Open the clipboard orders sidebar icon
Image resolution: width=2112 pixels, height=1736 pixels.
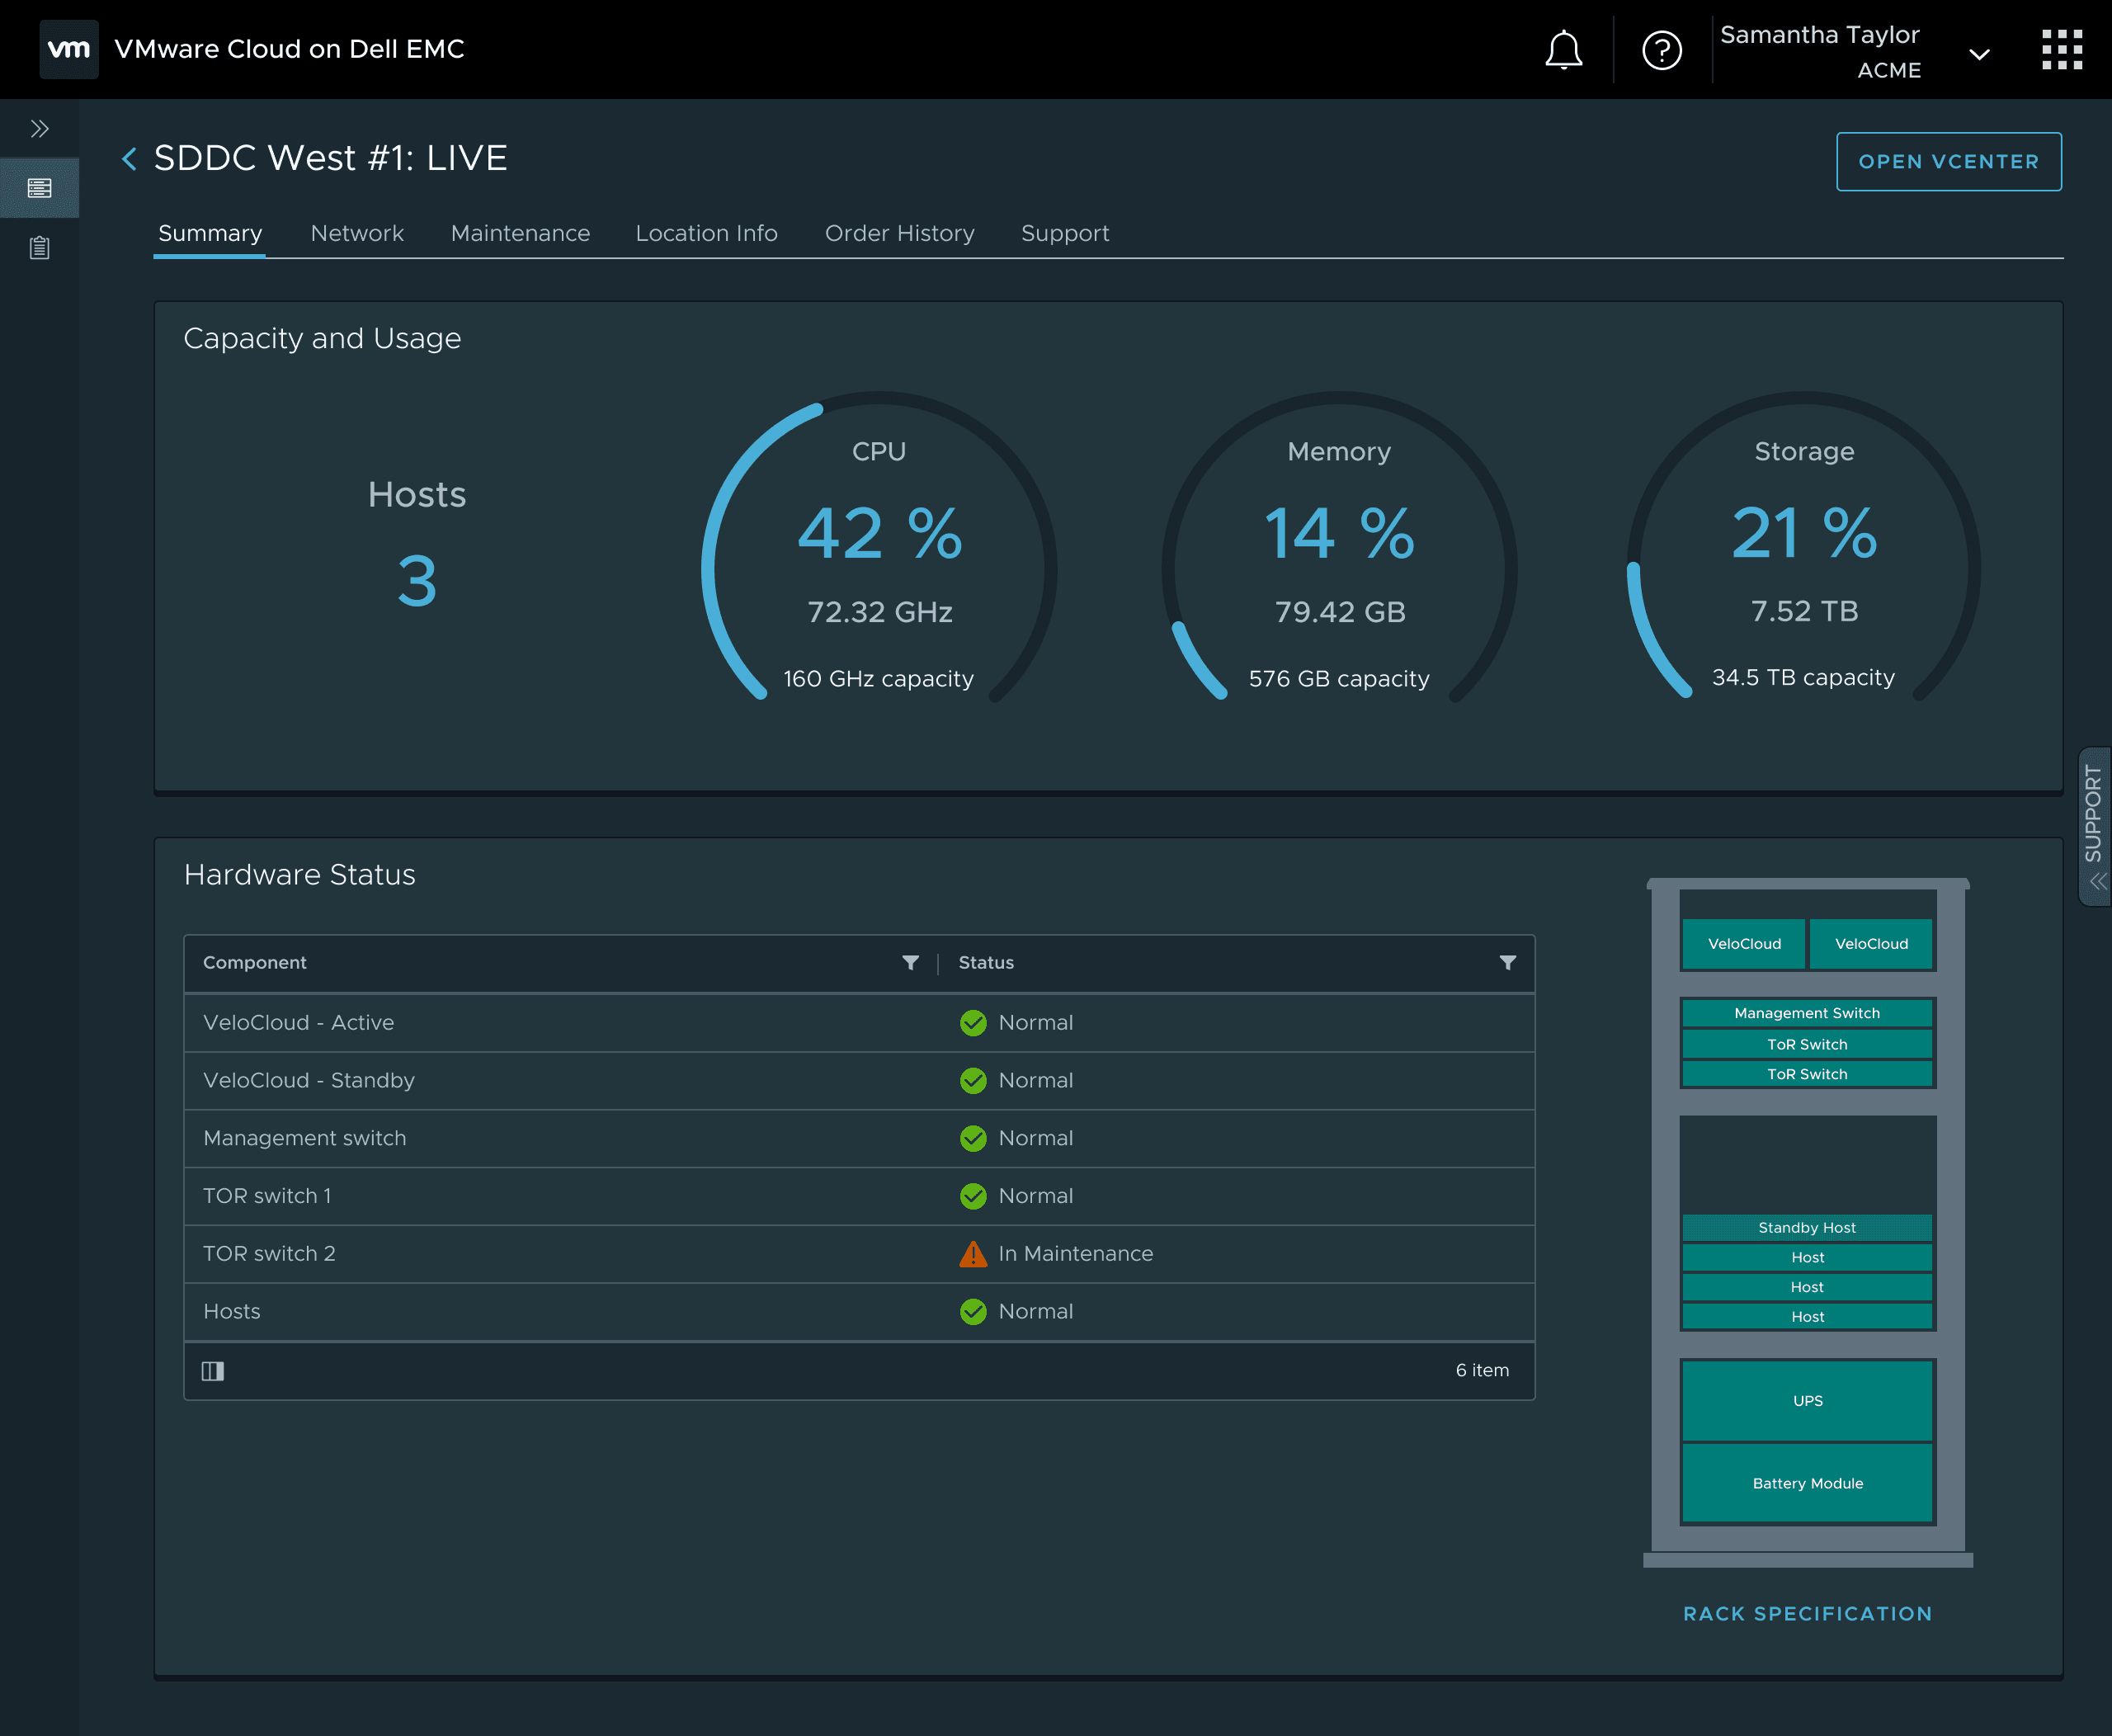(x=40, y=247)
